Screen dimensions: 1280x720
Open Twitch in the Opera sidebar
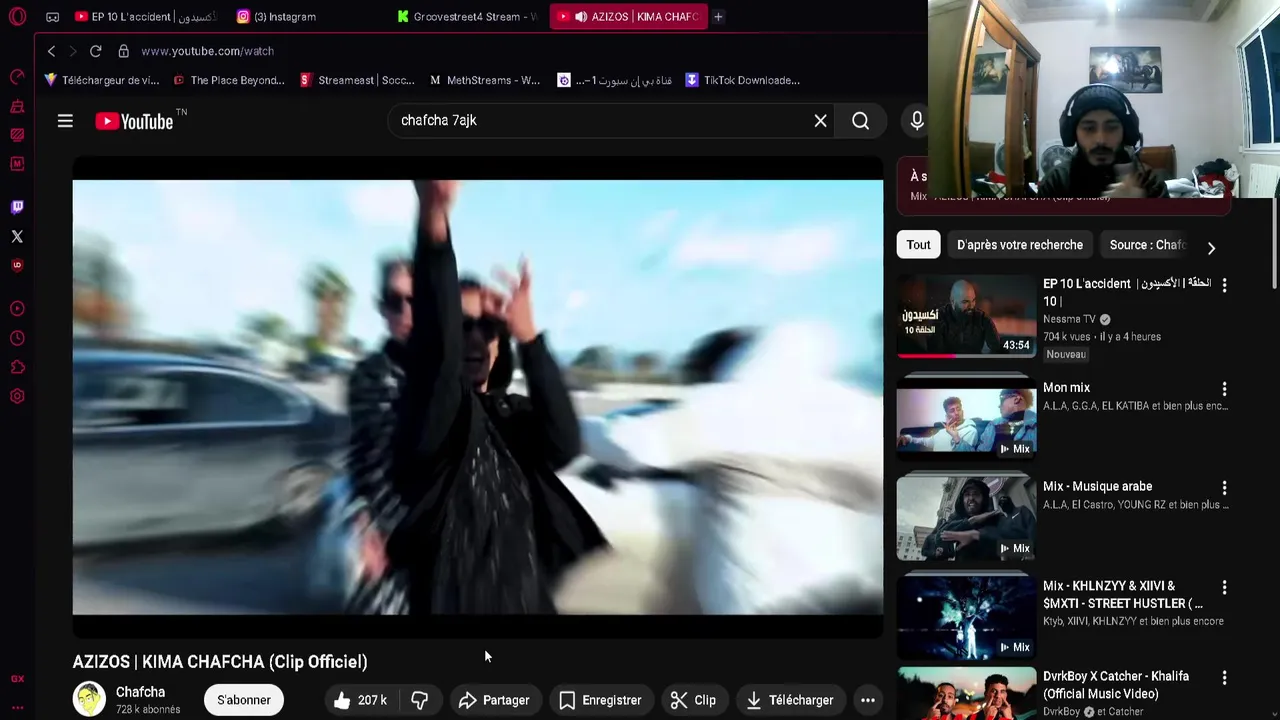pyautogui.click(x=17, y=207)
